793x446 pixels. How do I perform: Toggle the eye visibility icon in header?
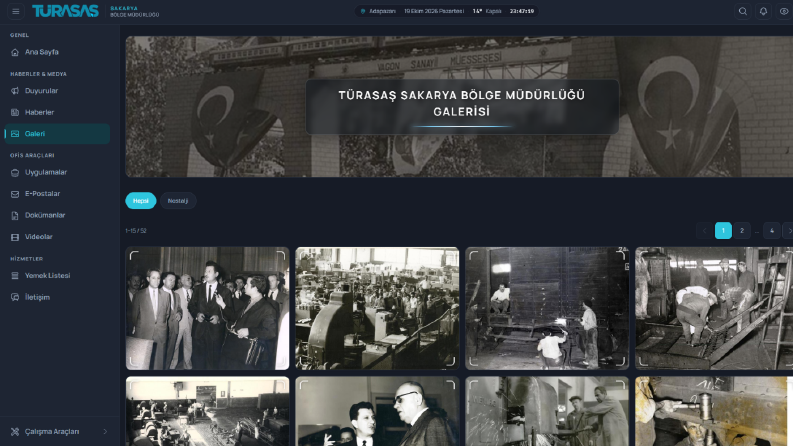point(784,11)
